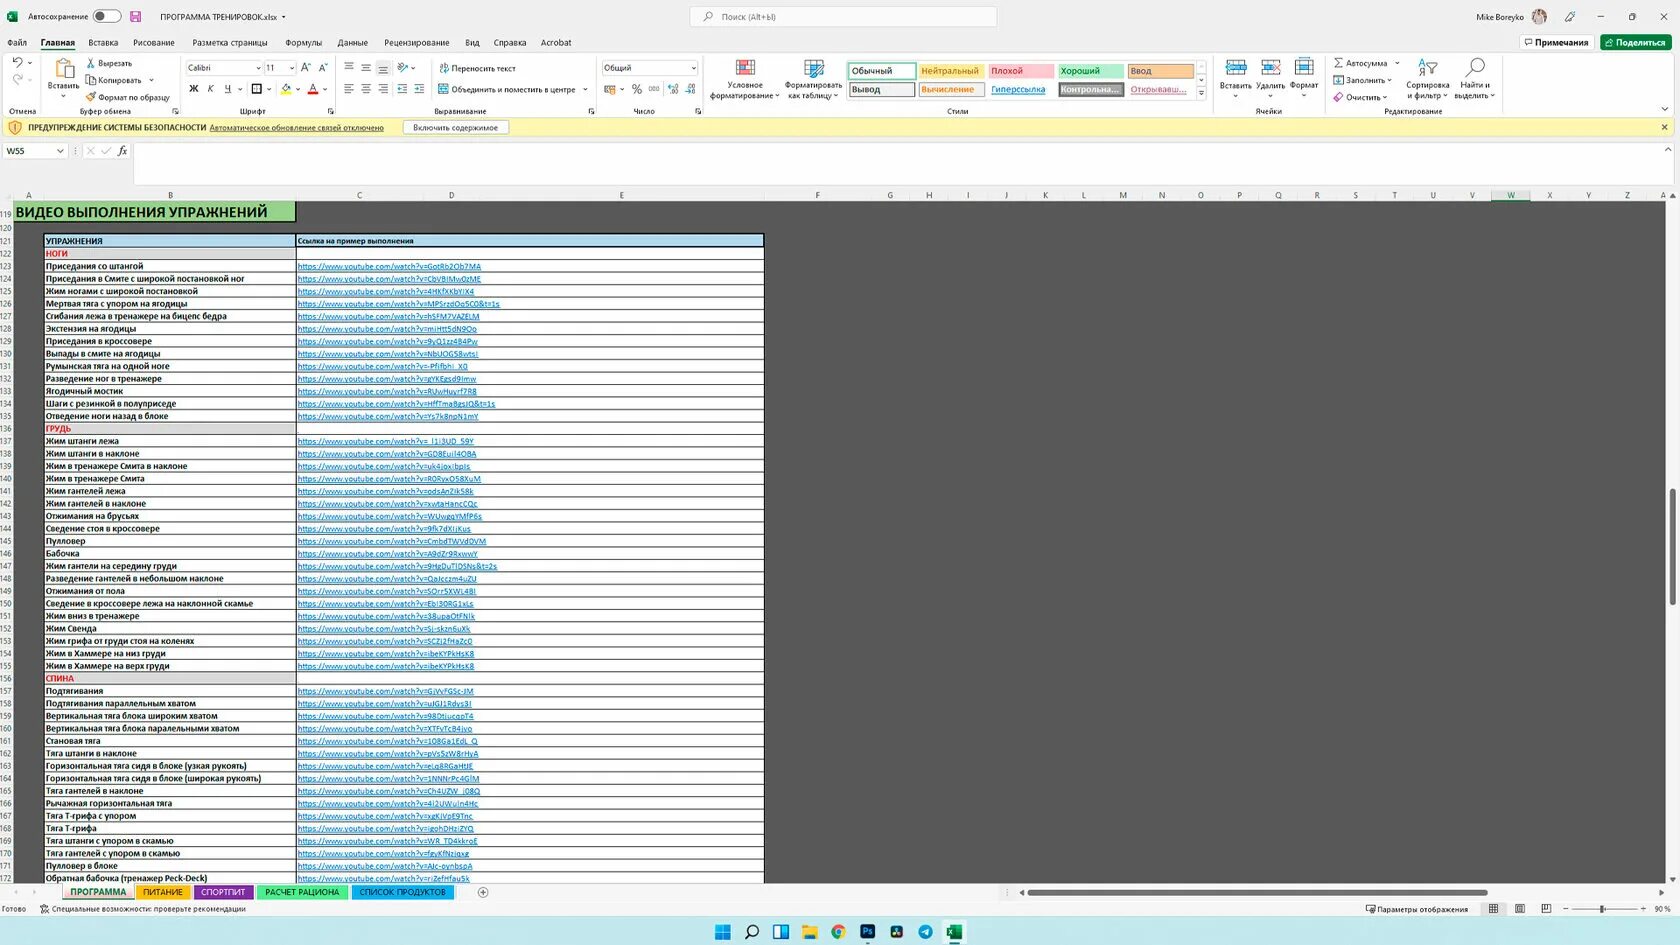Toggle underline (Ч) formatting

click(227, 89)
